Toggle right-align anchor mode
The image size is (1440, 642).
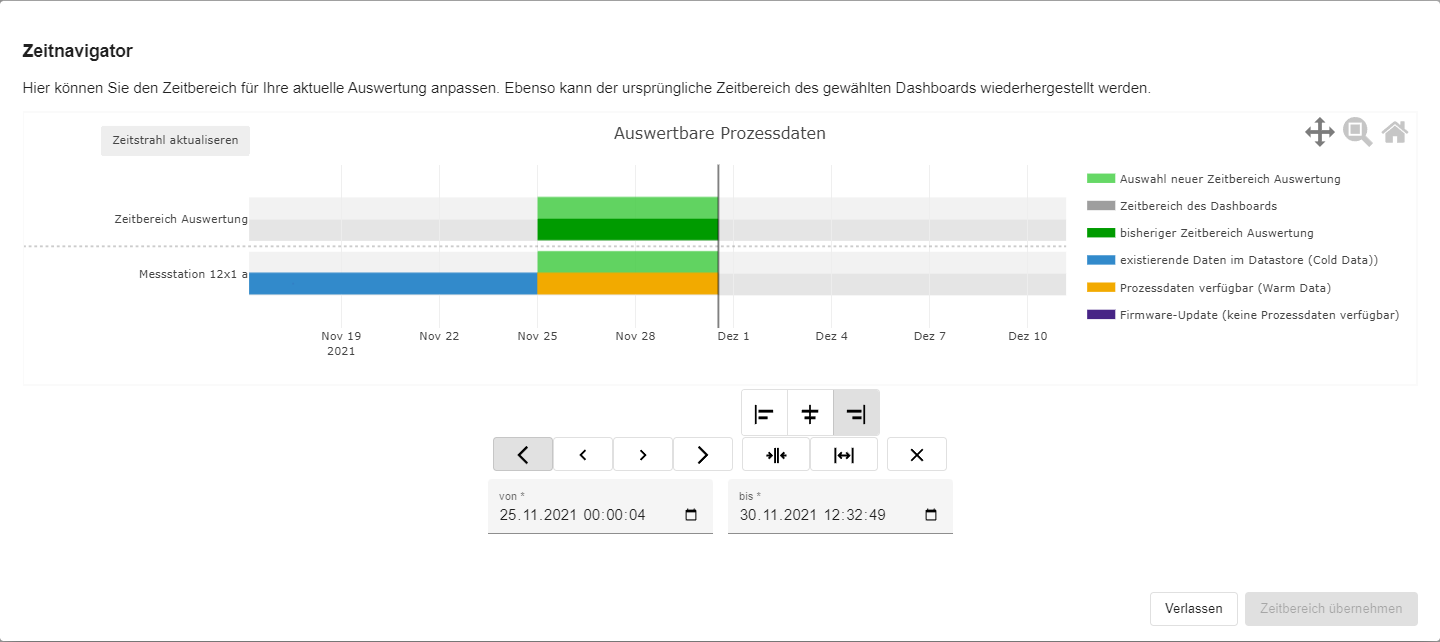(x=856, y=413)
